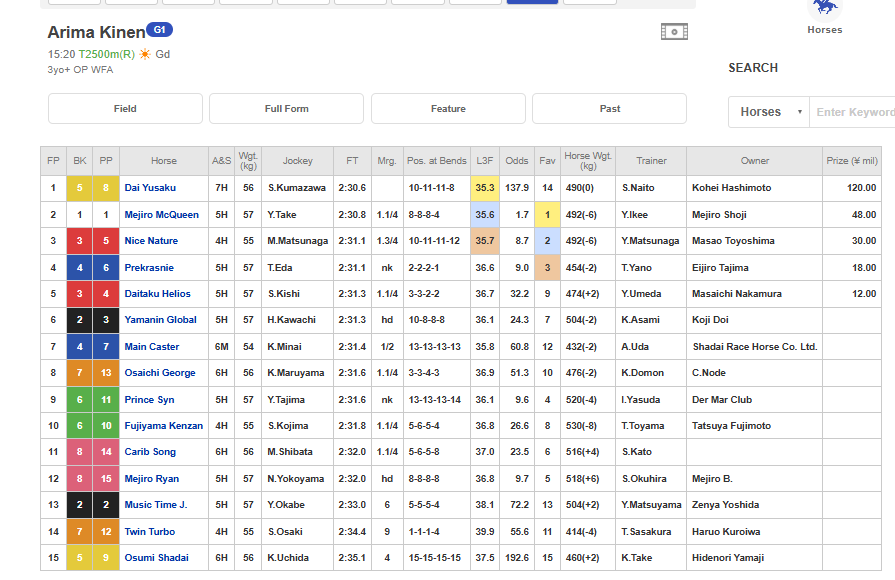
Task: Open Prince Syn horse link
Action: click(150, 400)
